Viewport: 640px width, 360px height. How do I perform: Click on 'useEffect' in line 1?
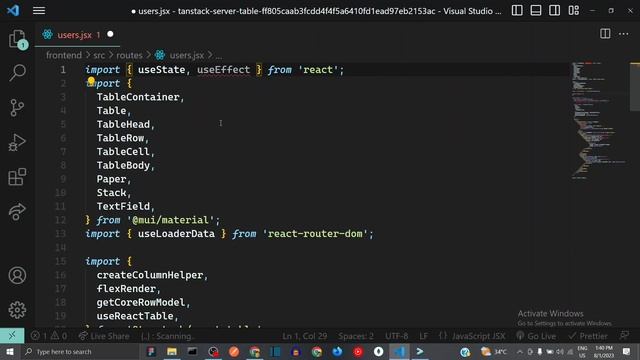(223, 70)
